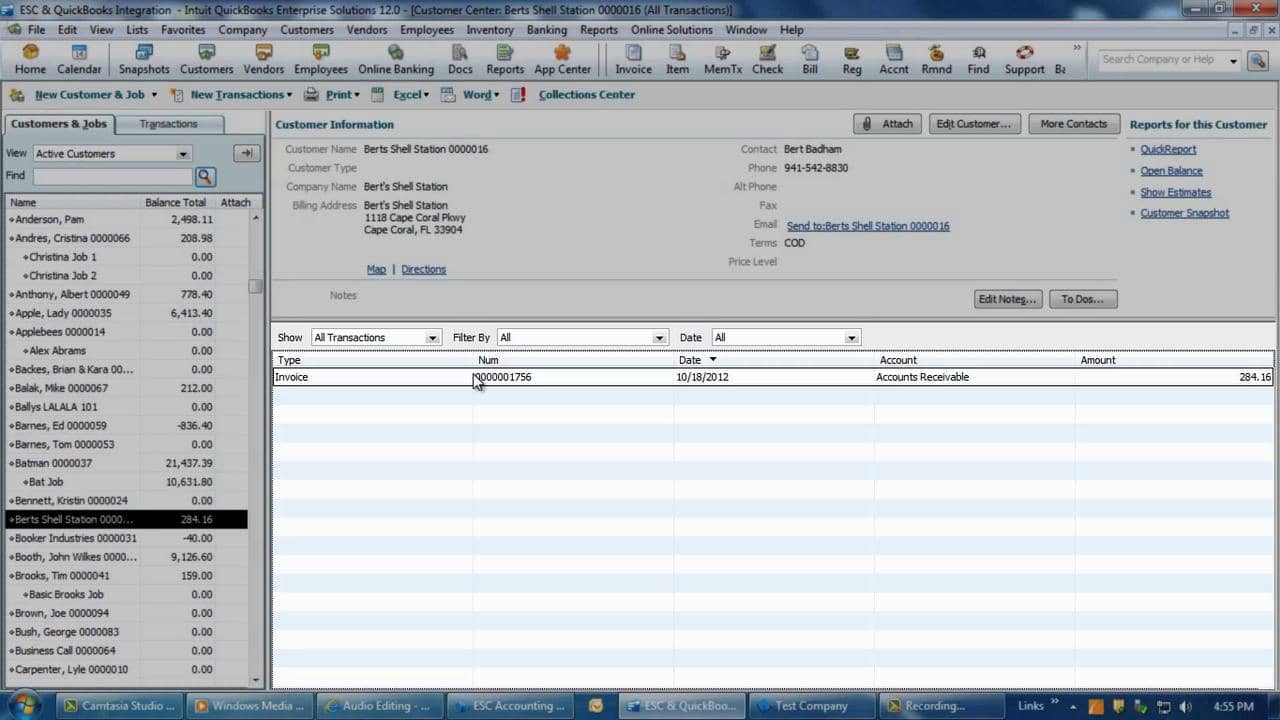Open the Accnt chart of accounts icon

click(894, 59)
